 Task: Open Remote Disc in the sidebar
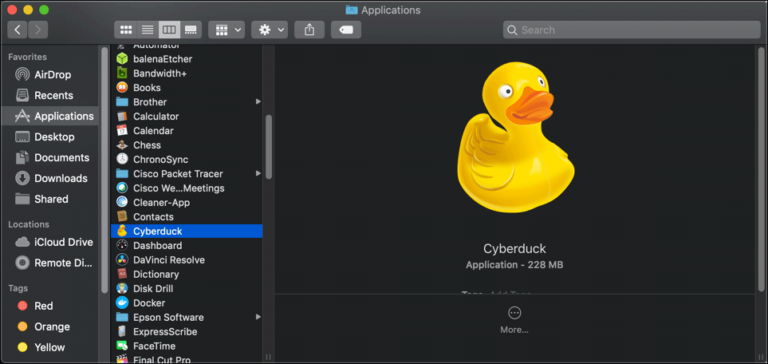[x=49, y=263]
